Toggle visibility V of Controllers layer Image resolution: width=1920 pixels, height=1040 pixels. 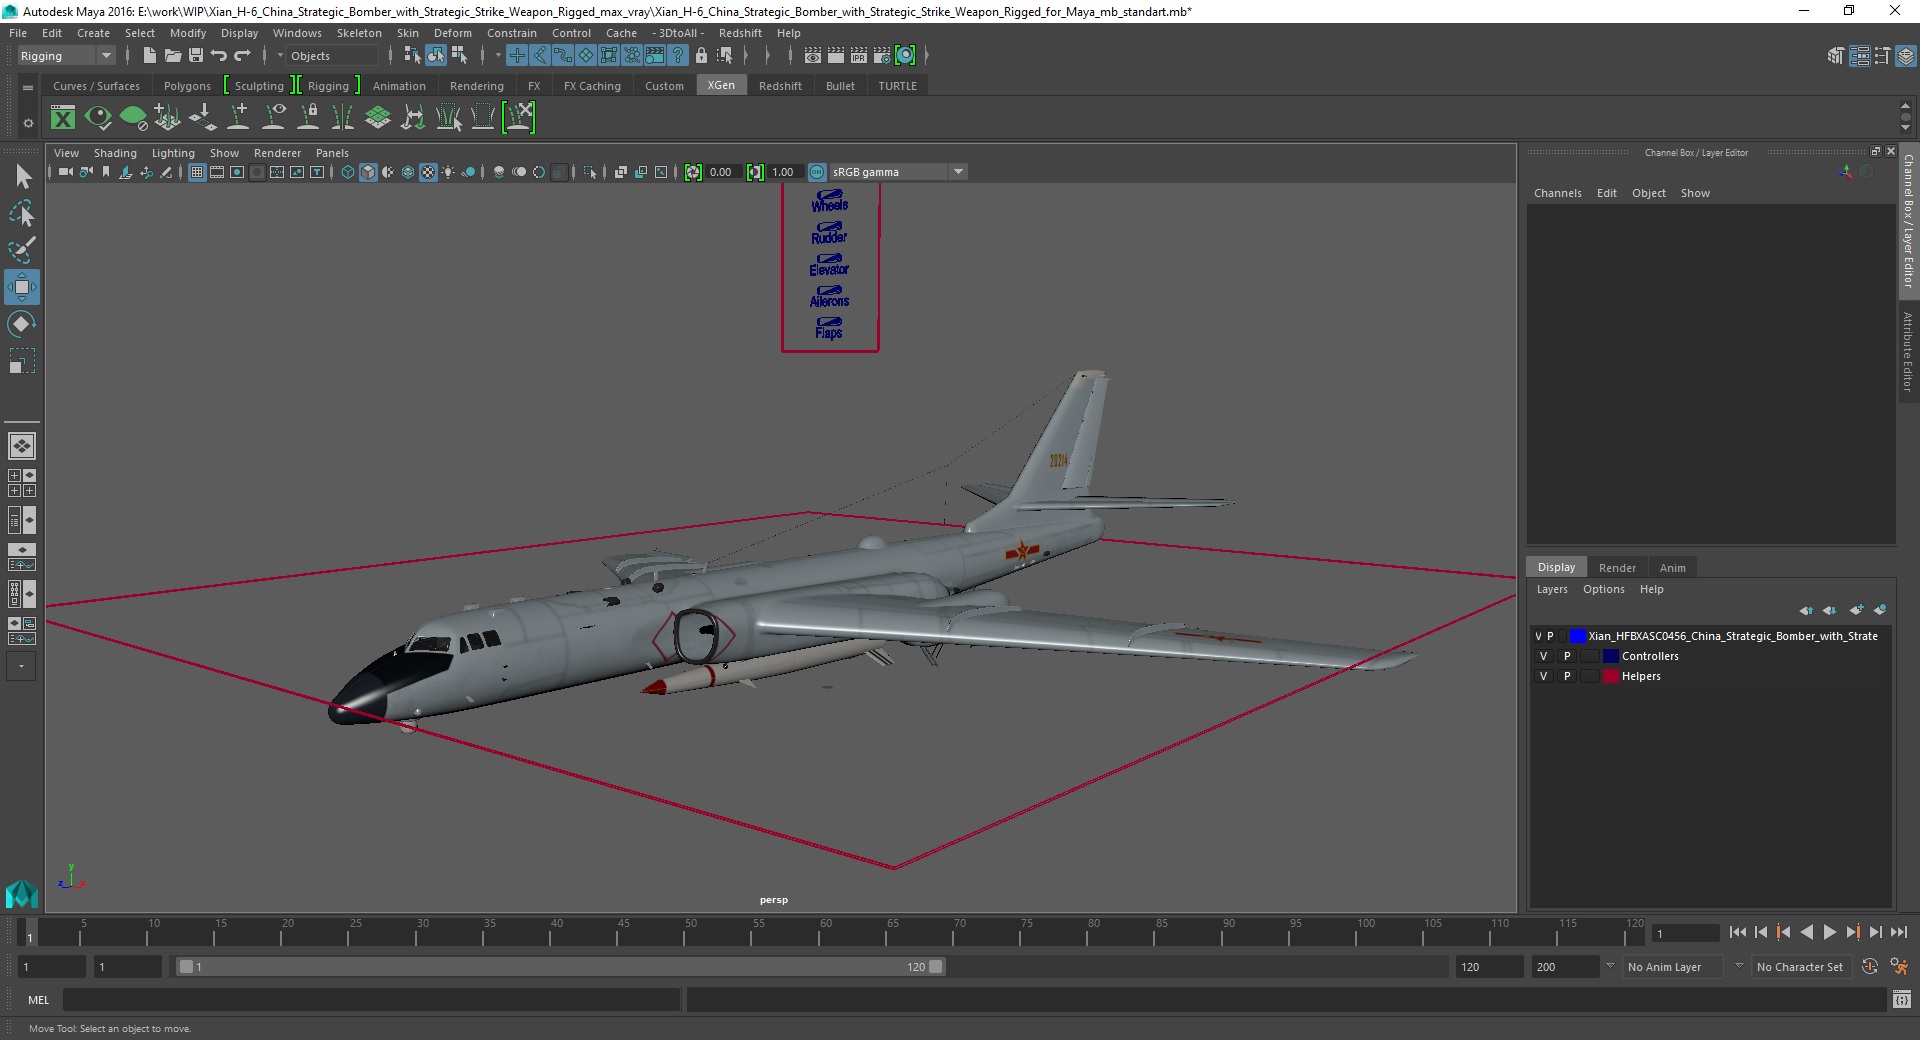tap(1543, 657)
